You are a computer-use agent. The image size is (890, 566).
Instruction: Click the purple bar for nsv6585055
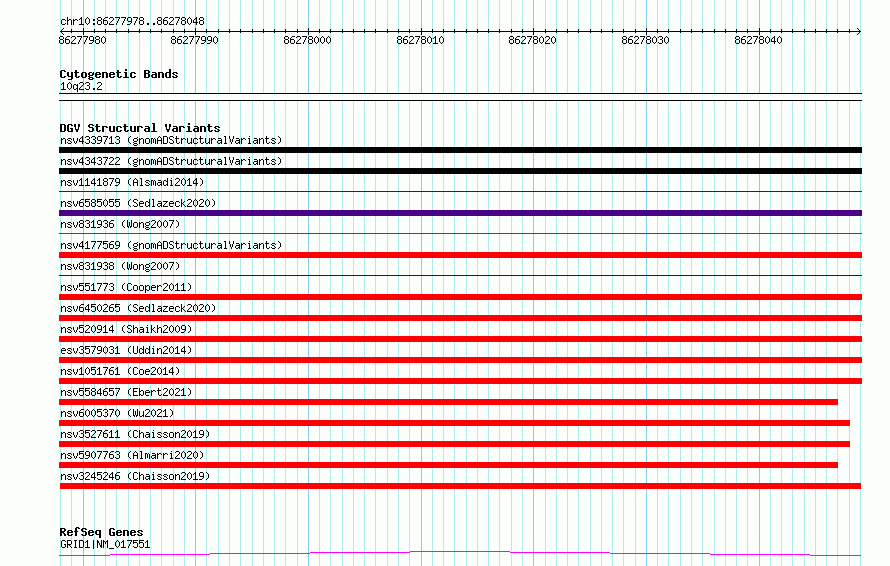460,213
